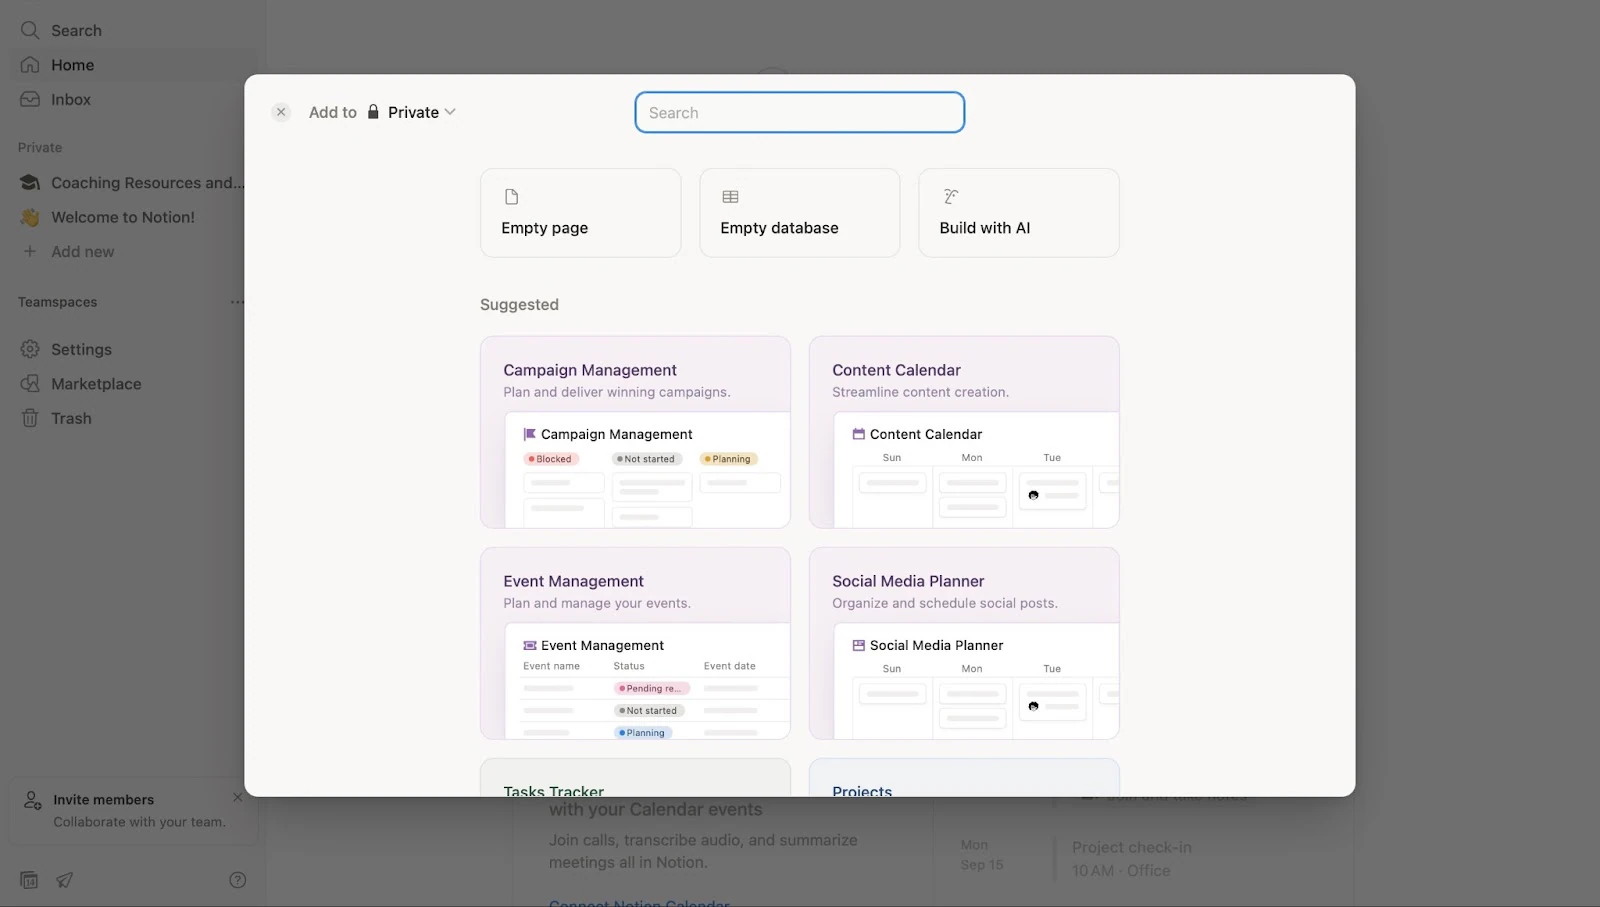Click the Private section header
Screen dimensions: 1600x907
click(40, 147)
